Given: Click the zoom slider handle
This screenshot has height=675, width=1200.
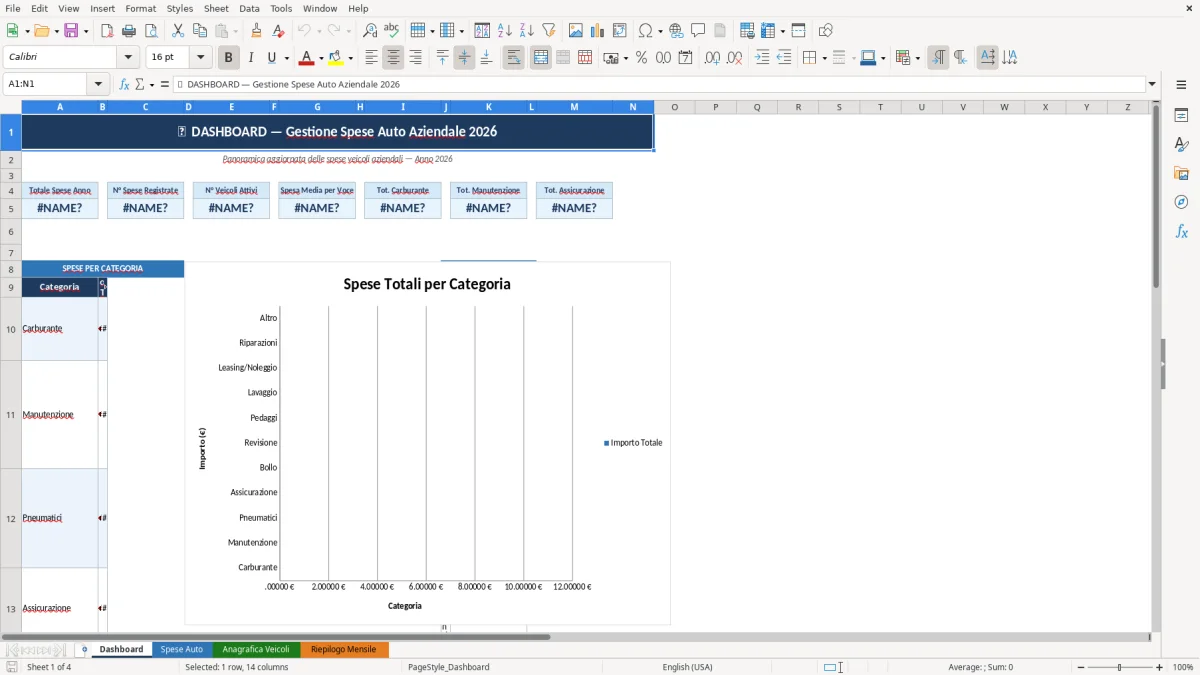Looking at the screenshot, I should tap(1120, 667).
